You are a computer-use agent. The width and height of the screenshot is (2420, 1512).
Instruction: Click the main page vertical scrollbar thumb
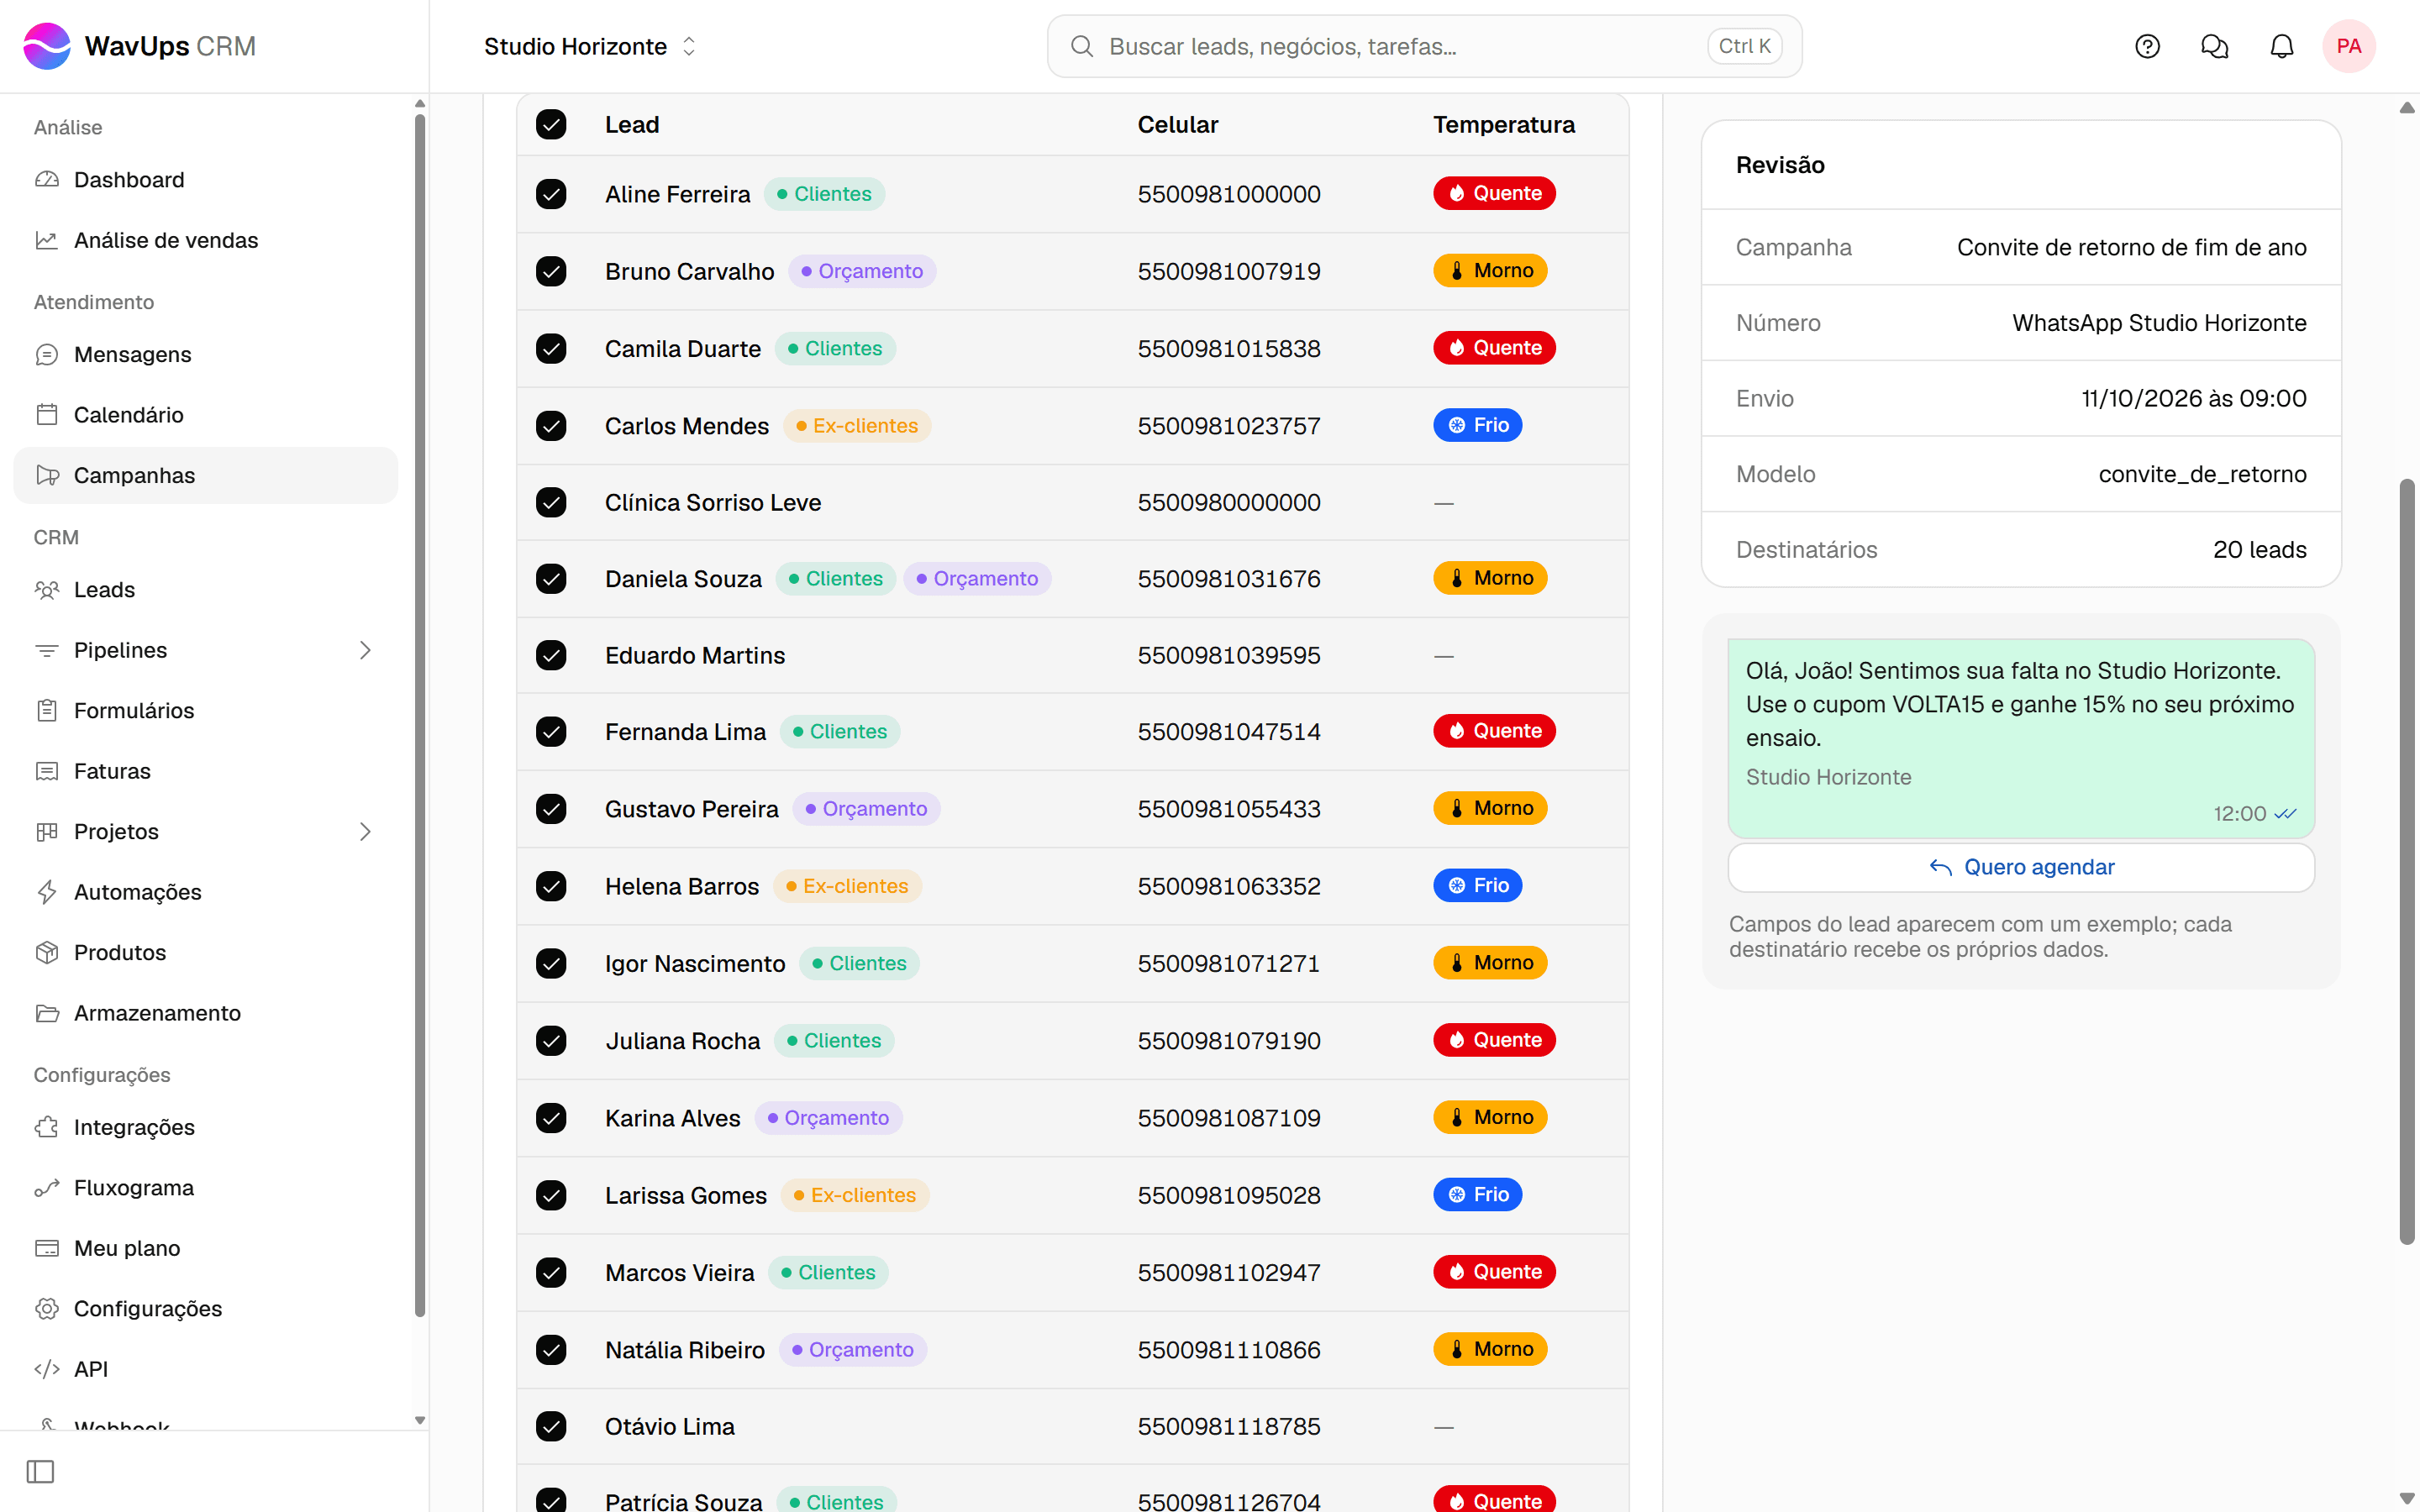pos(2406,862)
